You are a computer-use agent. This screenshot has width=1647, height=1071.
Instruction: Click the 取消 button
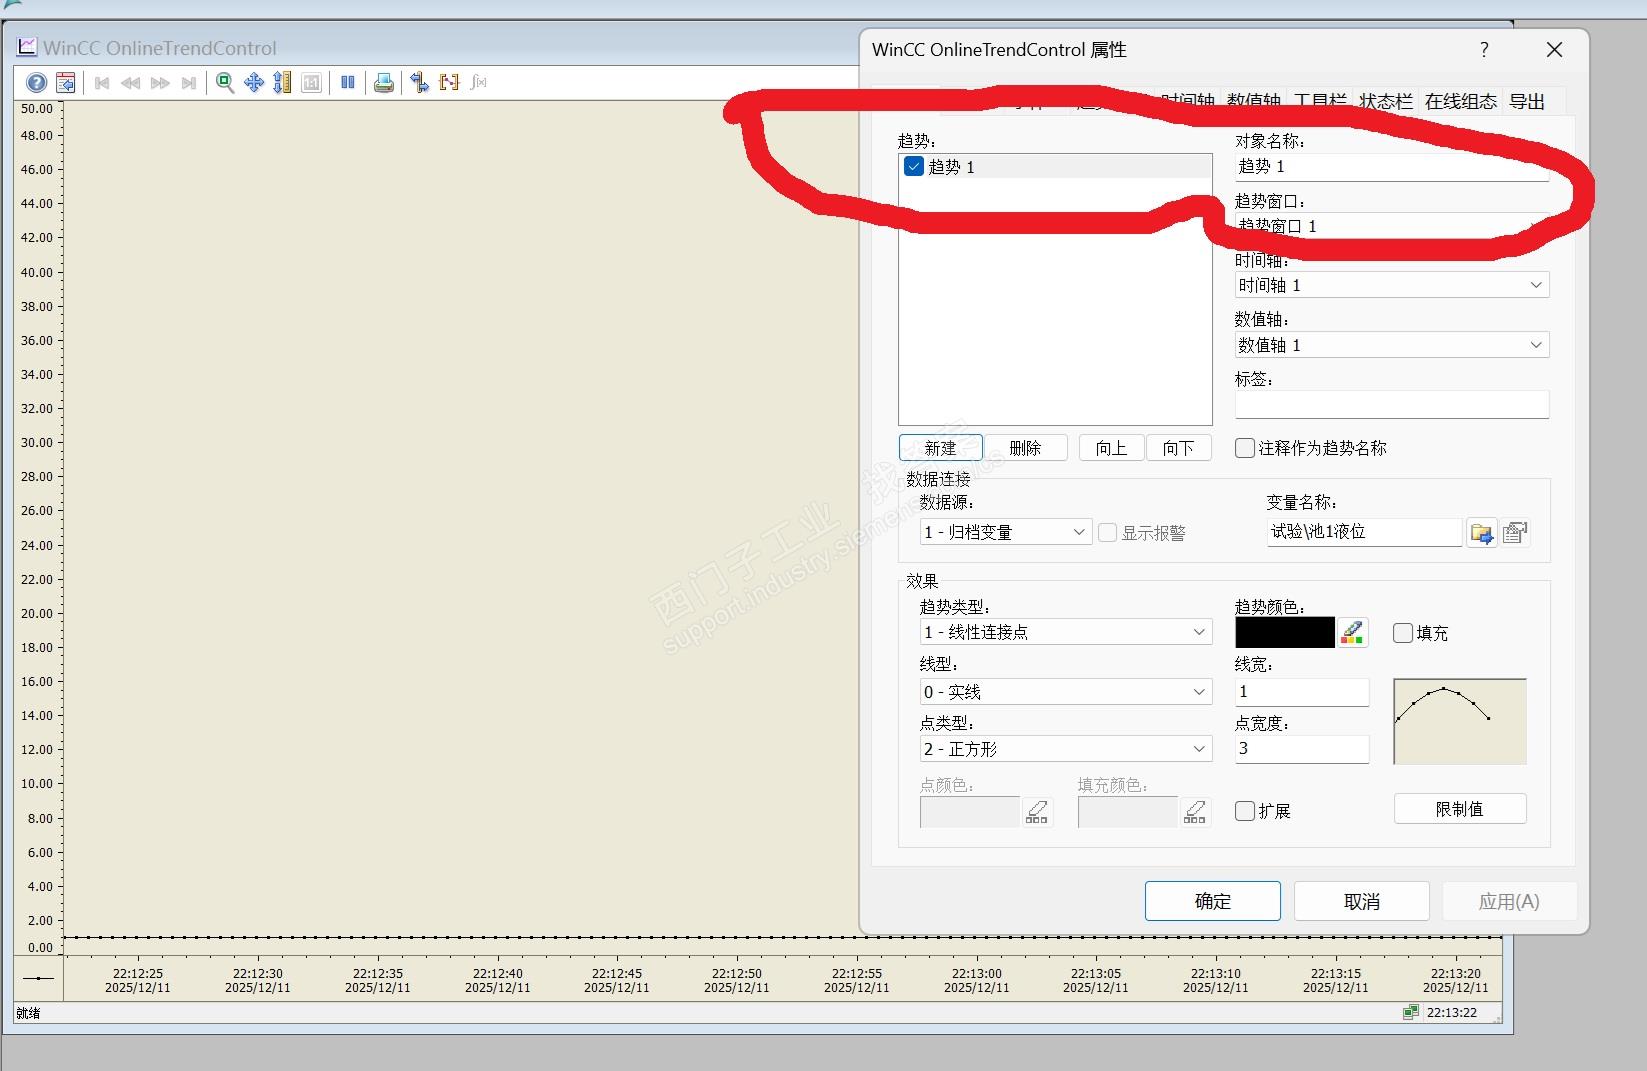[1362, 901]
